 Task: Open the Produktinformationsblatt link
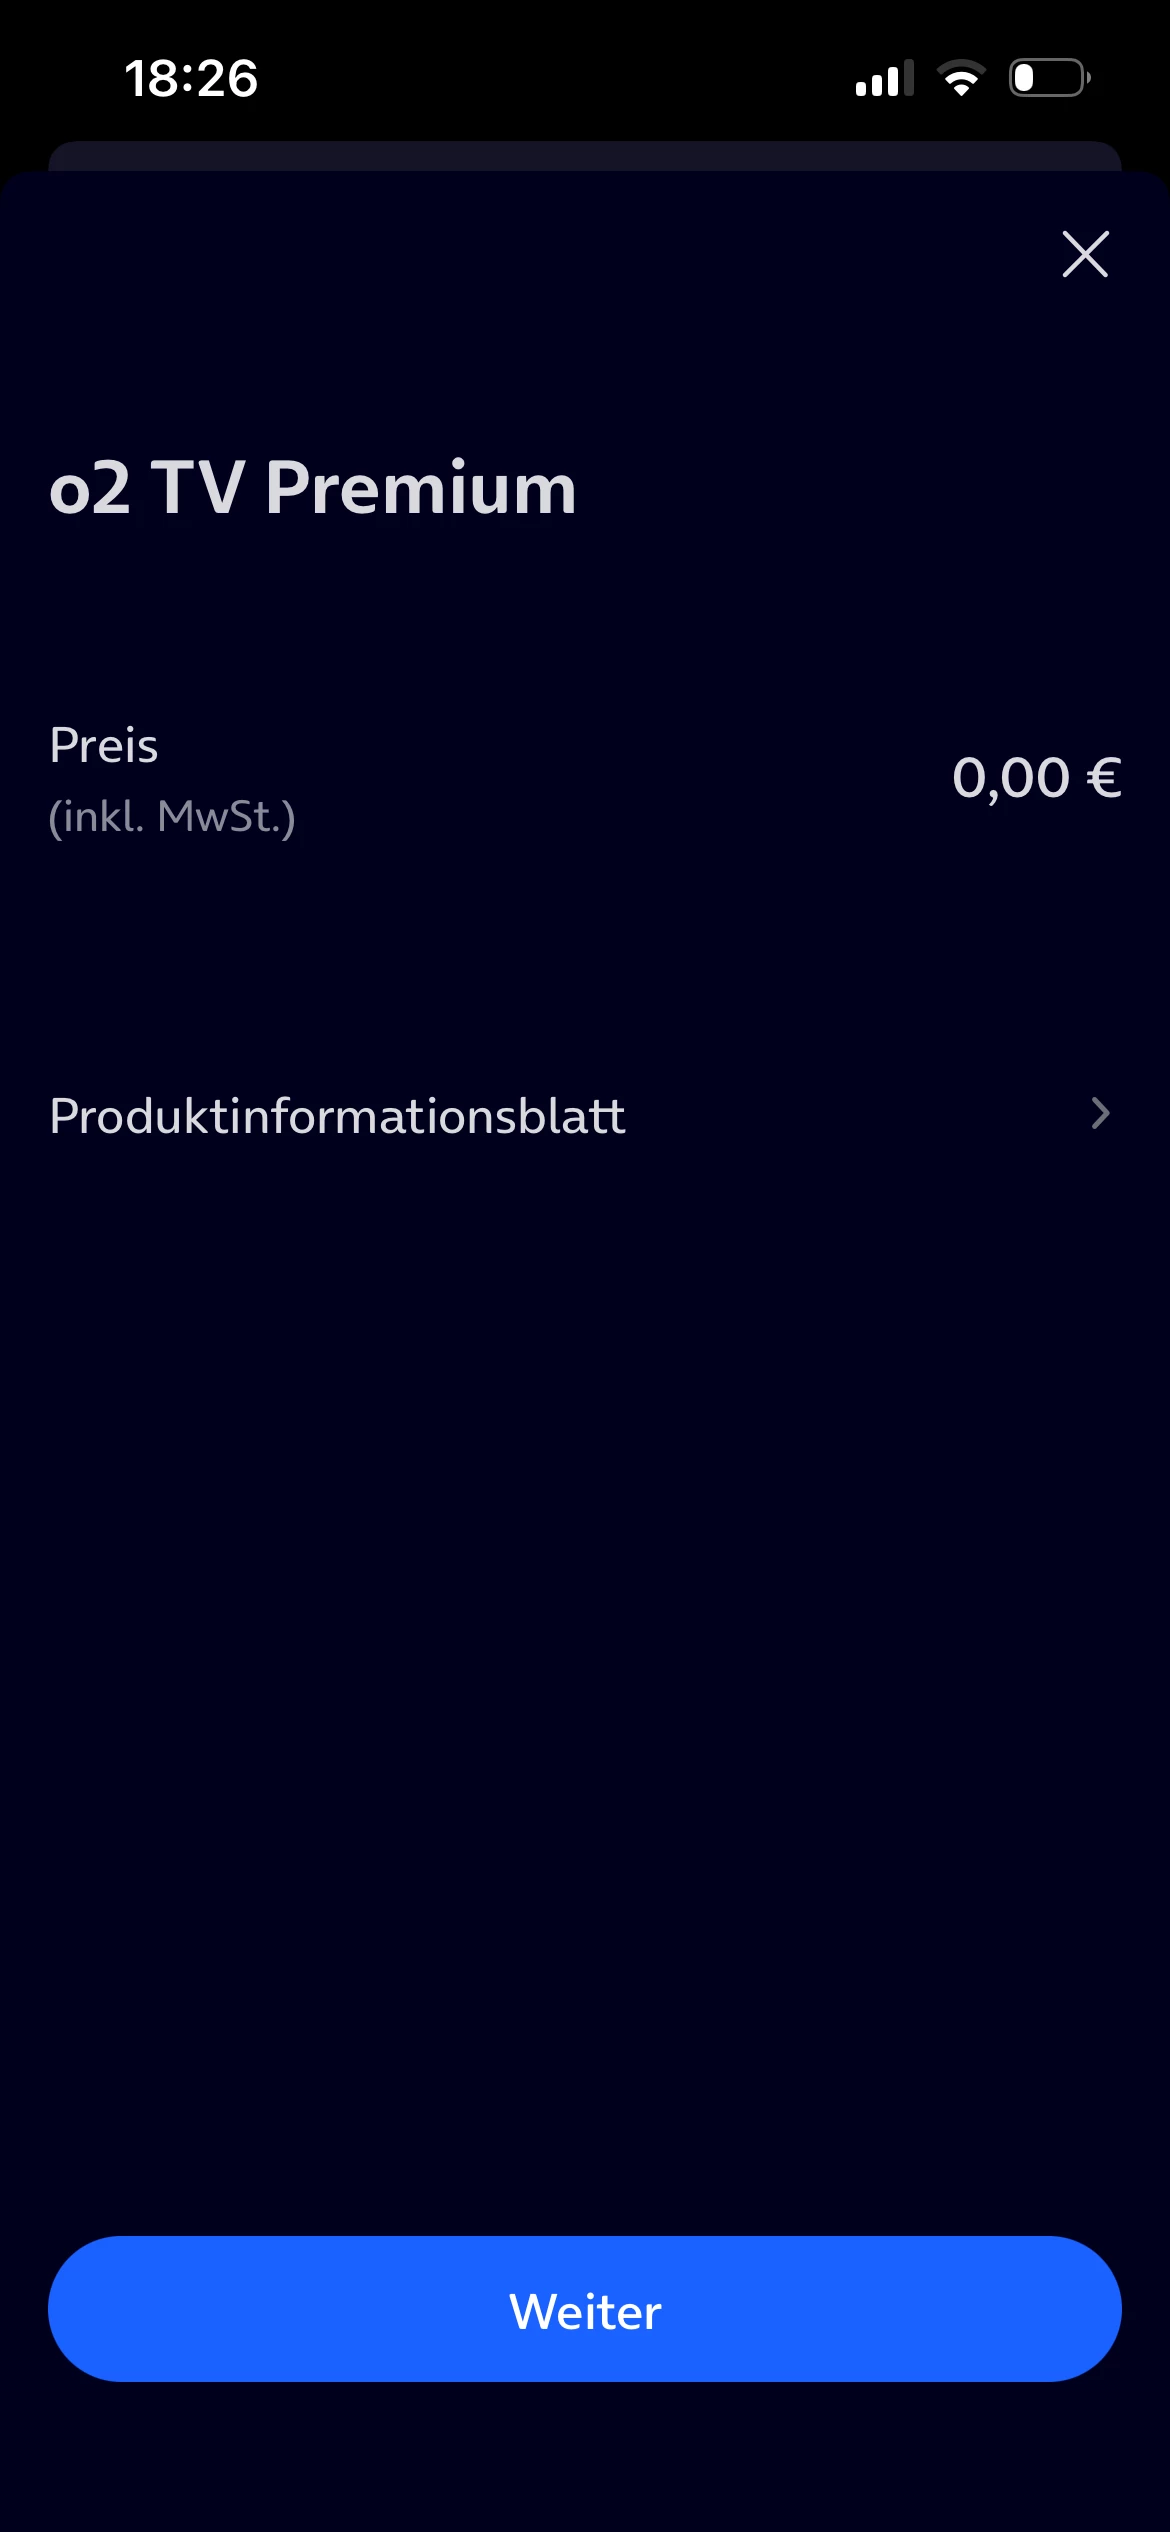coord(337,1116)
